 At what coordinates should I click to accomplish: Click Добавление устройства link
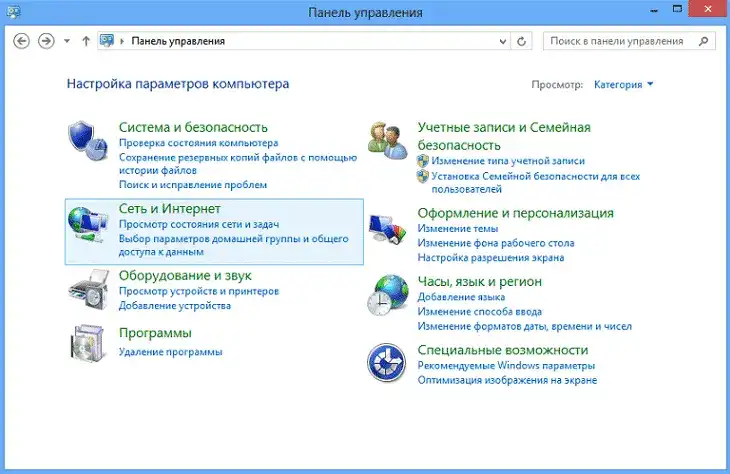175,306
